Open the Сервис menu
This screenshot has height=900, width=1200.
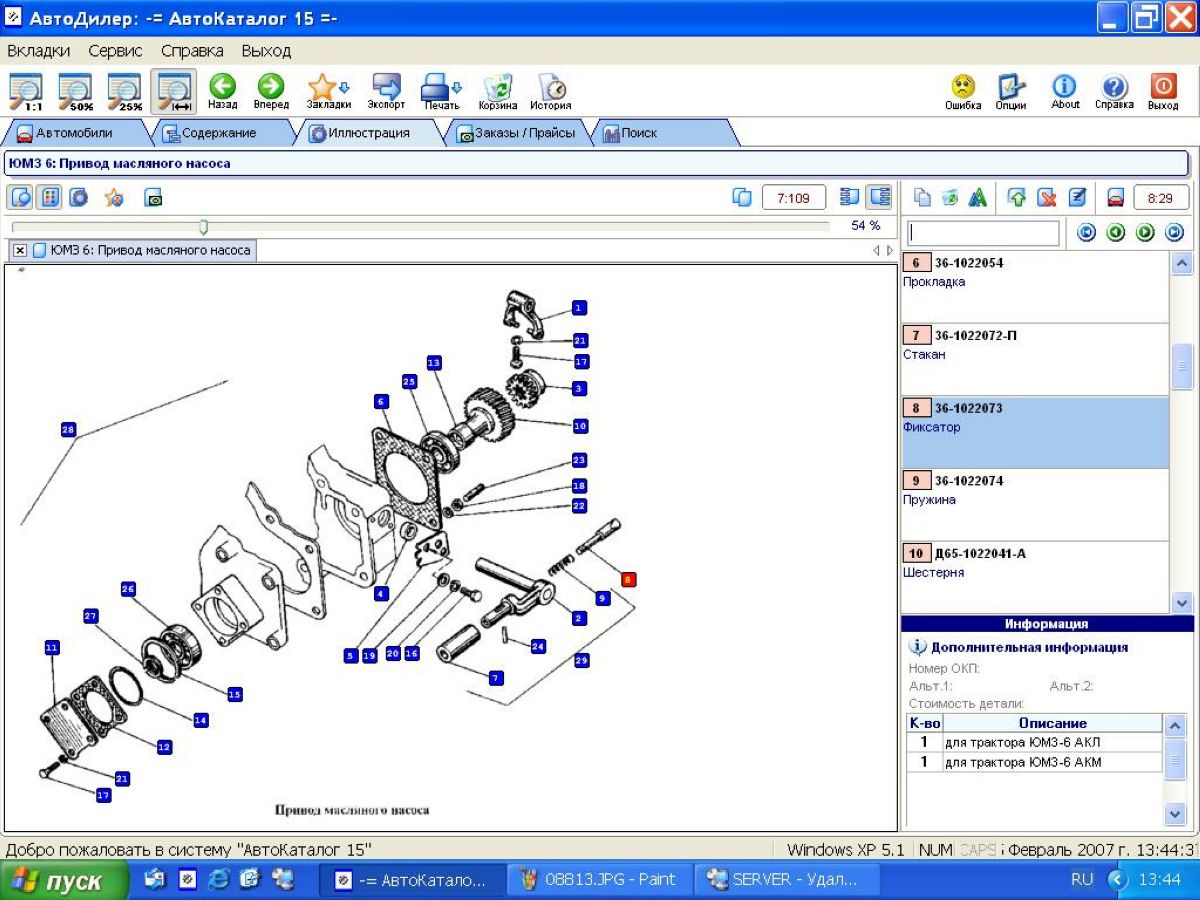[115, 50]
